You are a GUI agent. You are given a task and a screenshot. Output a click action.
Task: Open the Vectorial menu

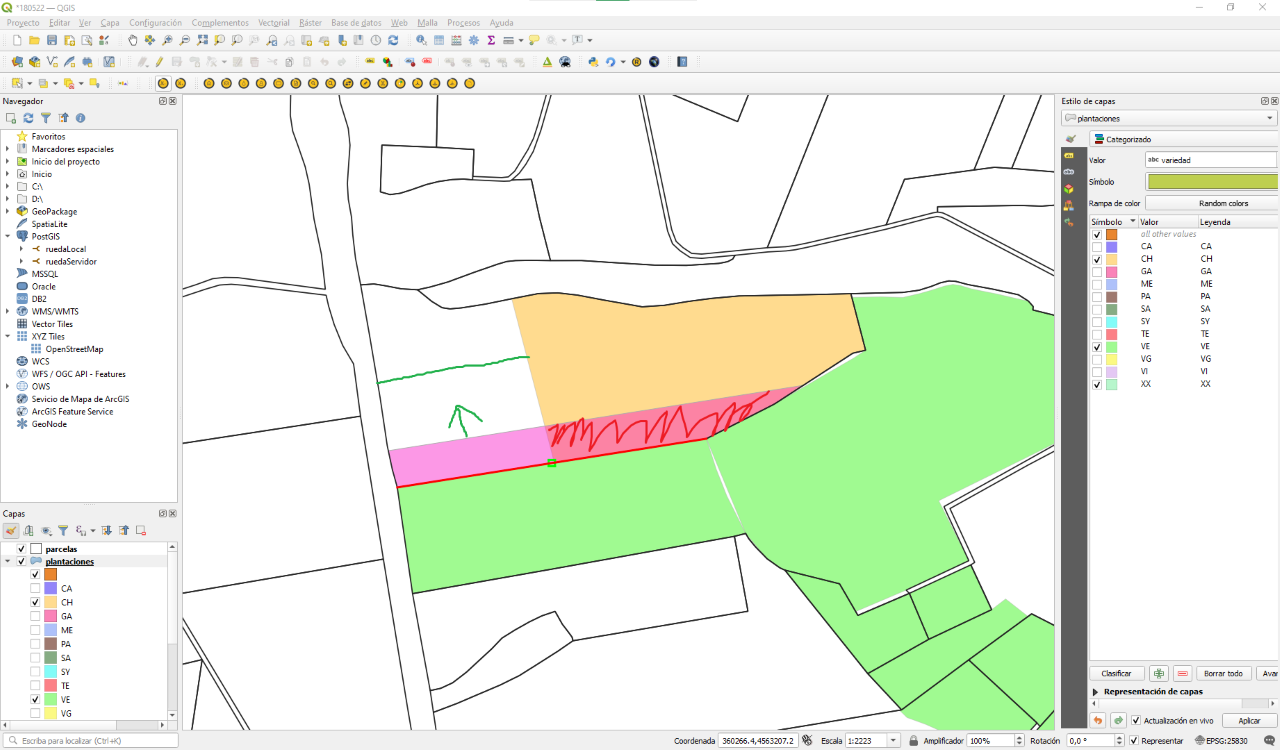point(274,22)
